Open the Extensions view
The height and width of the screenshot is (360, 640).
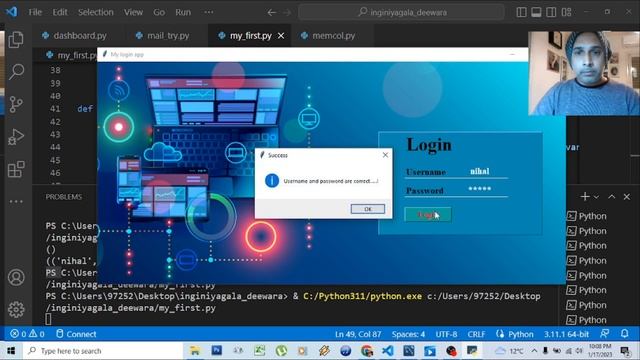pyautogui.click(x=16, y=169)
